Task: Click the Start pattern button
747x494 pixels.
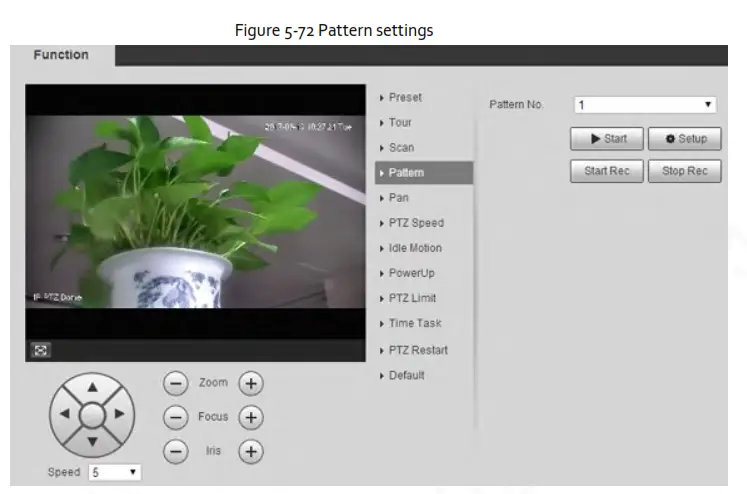Action: click(606, 139)
